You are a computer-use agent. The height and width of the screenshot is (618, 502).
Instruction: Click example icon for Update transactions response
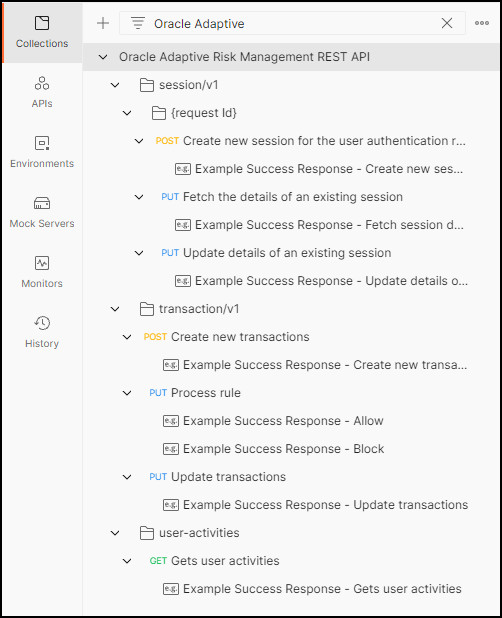click(171, 505)
